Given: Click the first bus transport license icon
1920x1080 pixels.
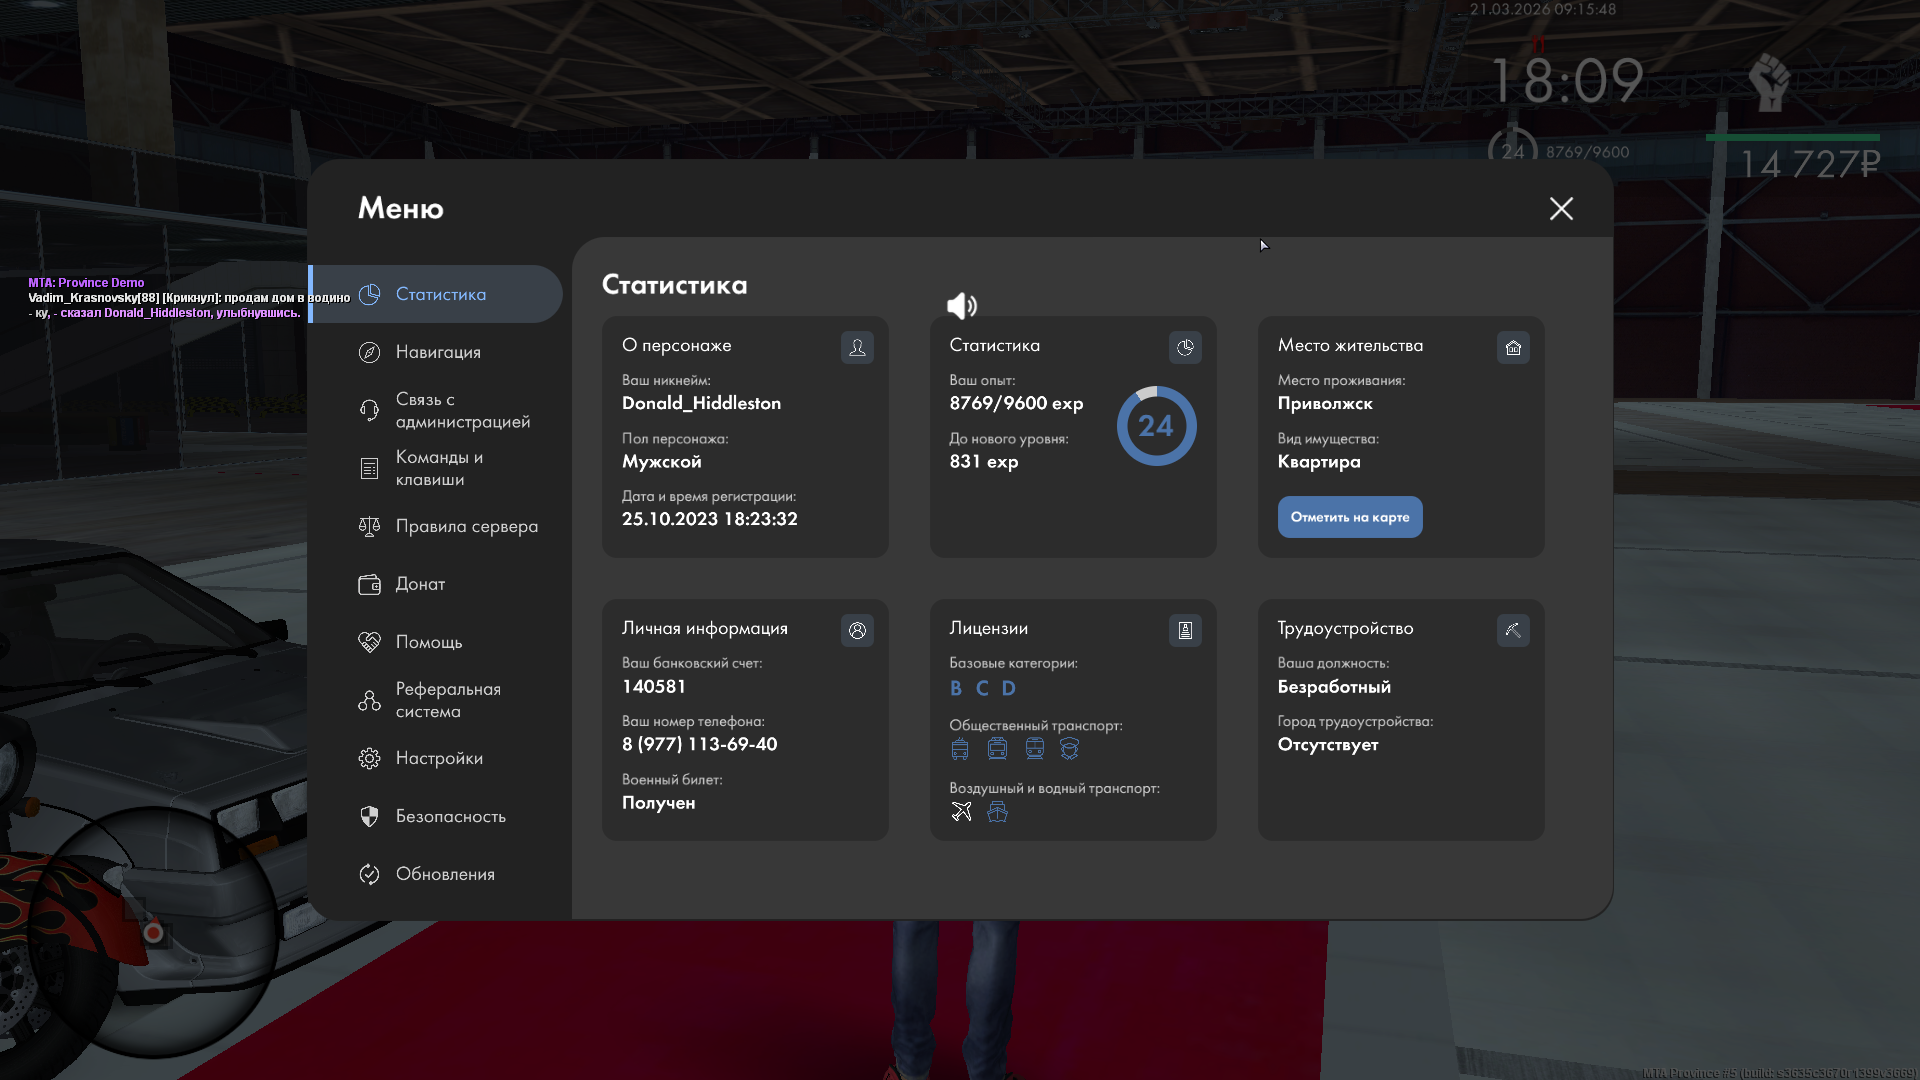Looking at the screenshot, I should (x=960, y=749).
